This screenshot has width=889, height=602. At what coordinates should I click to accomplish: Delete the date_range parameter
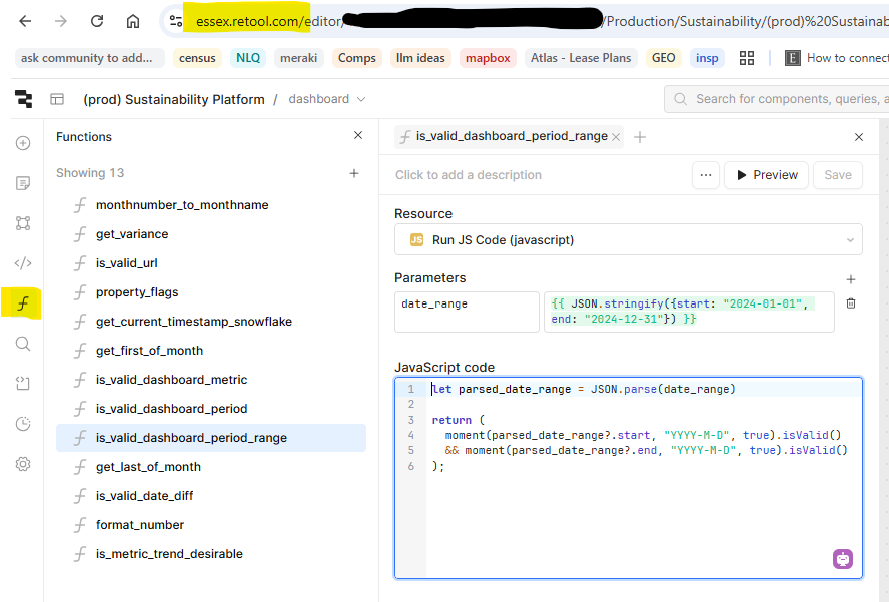tap(850, 303)
